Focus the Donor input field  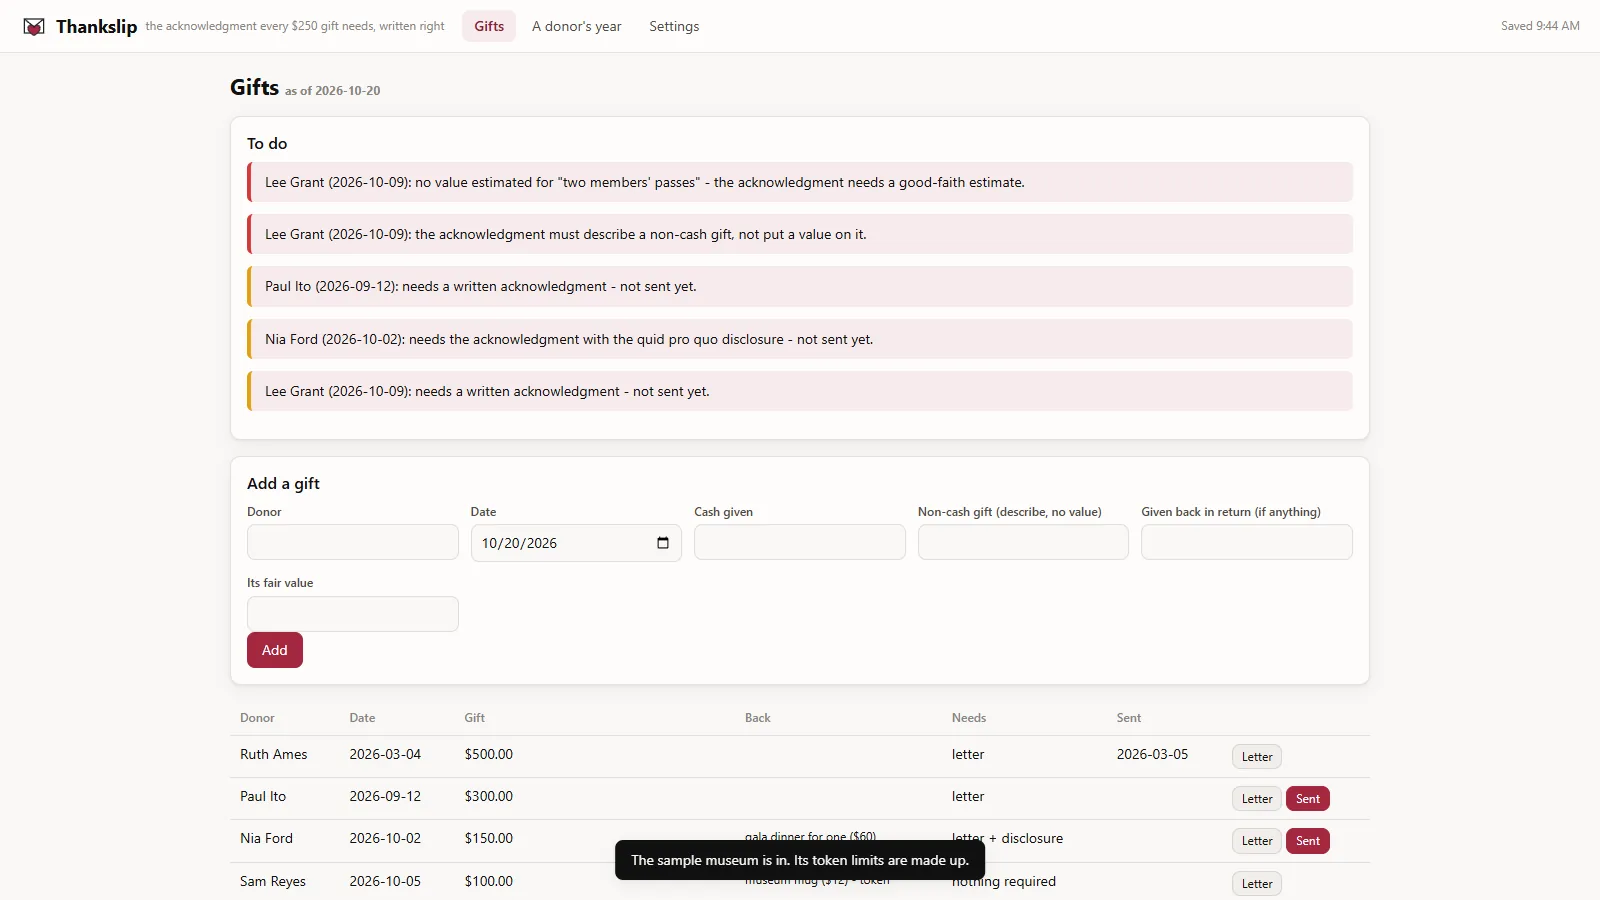coord(353,542)
